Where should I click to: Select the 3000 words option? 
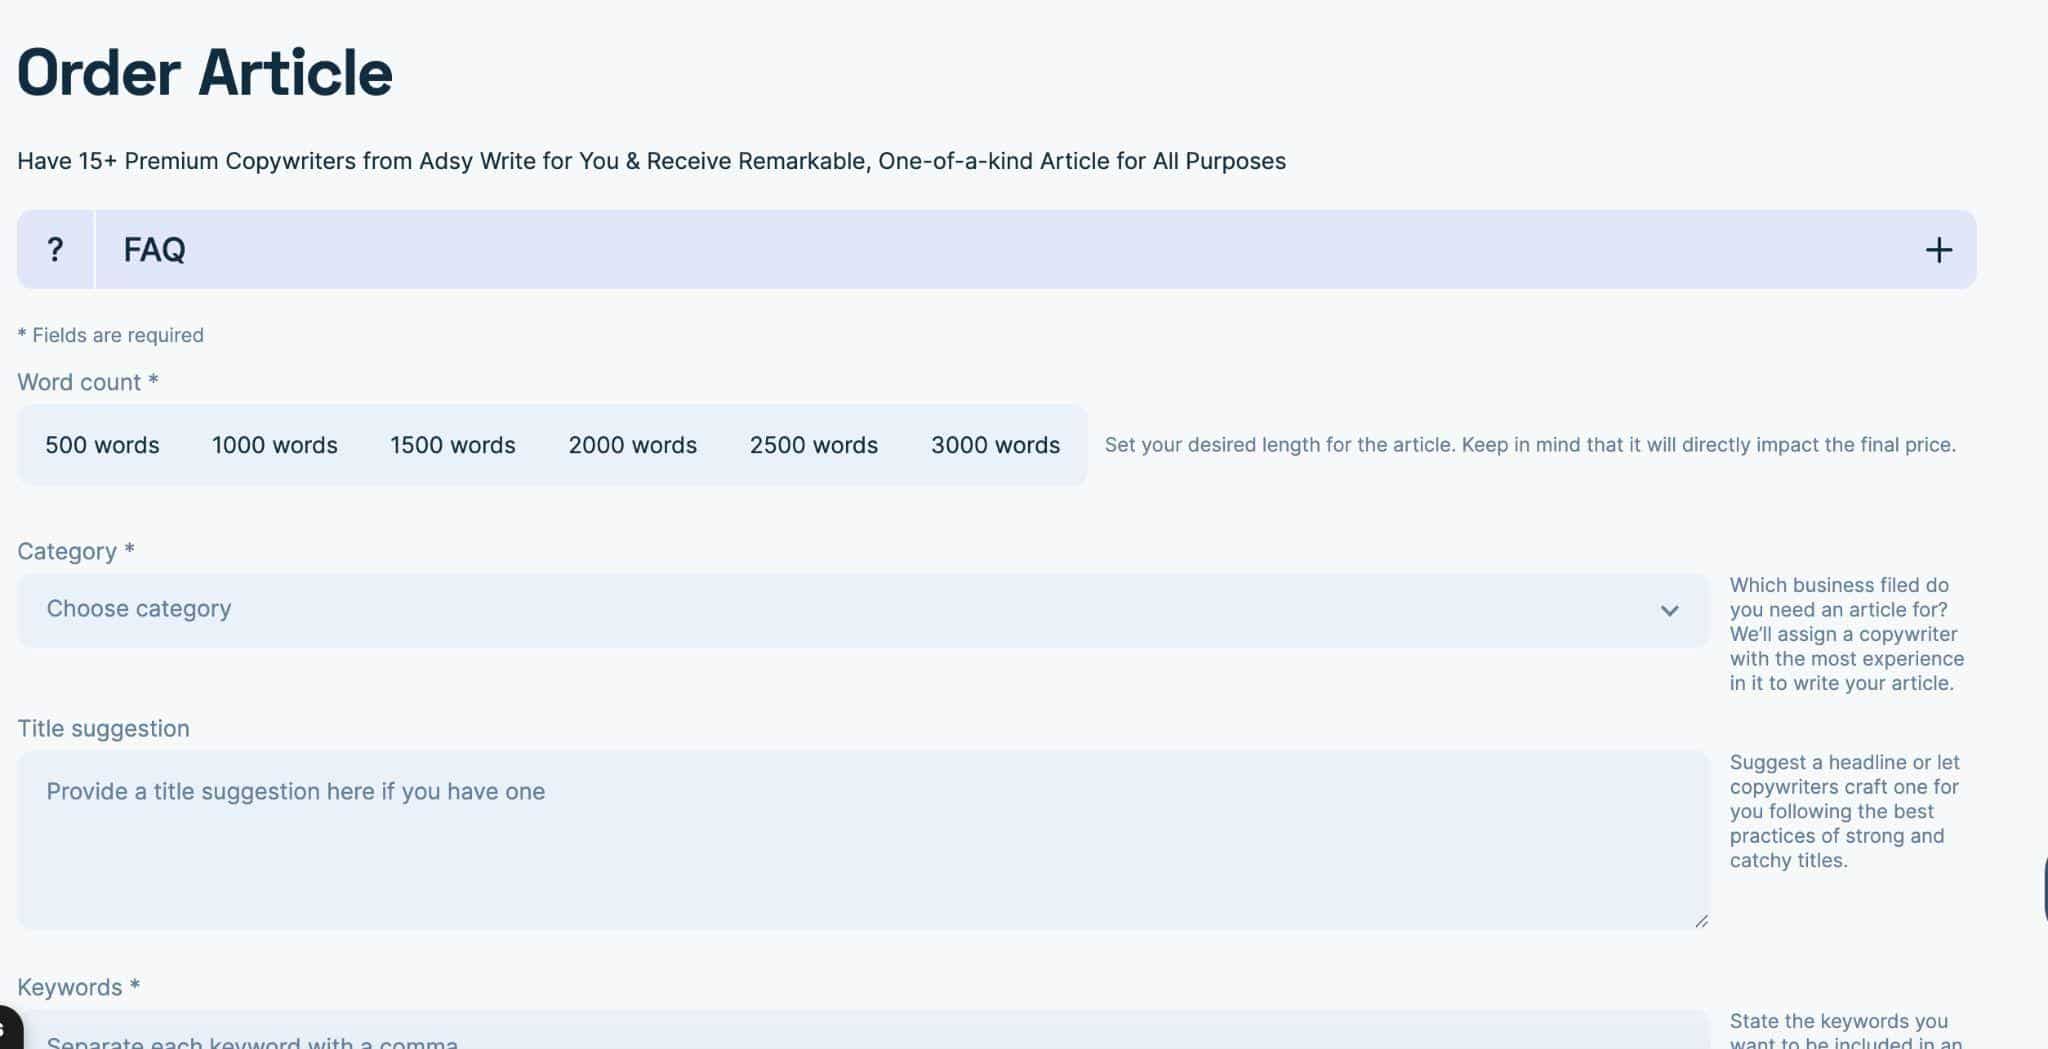[x=995, y=445]
